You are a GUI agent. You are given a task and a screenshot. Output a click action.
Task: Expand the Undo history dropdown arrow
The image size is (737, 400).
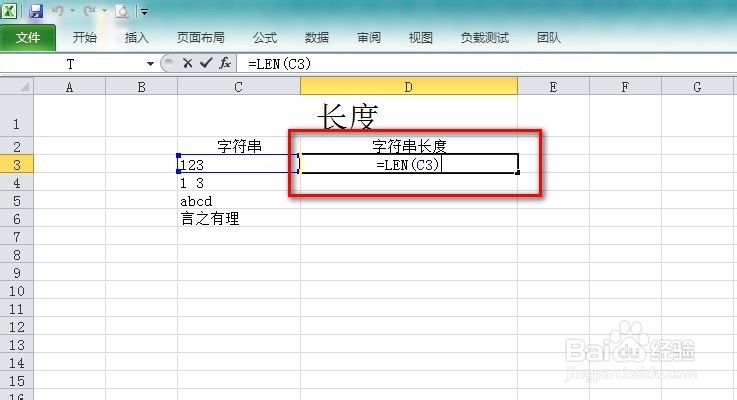tap(72, 11)
